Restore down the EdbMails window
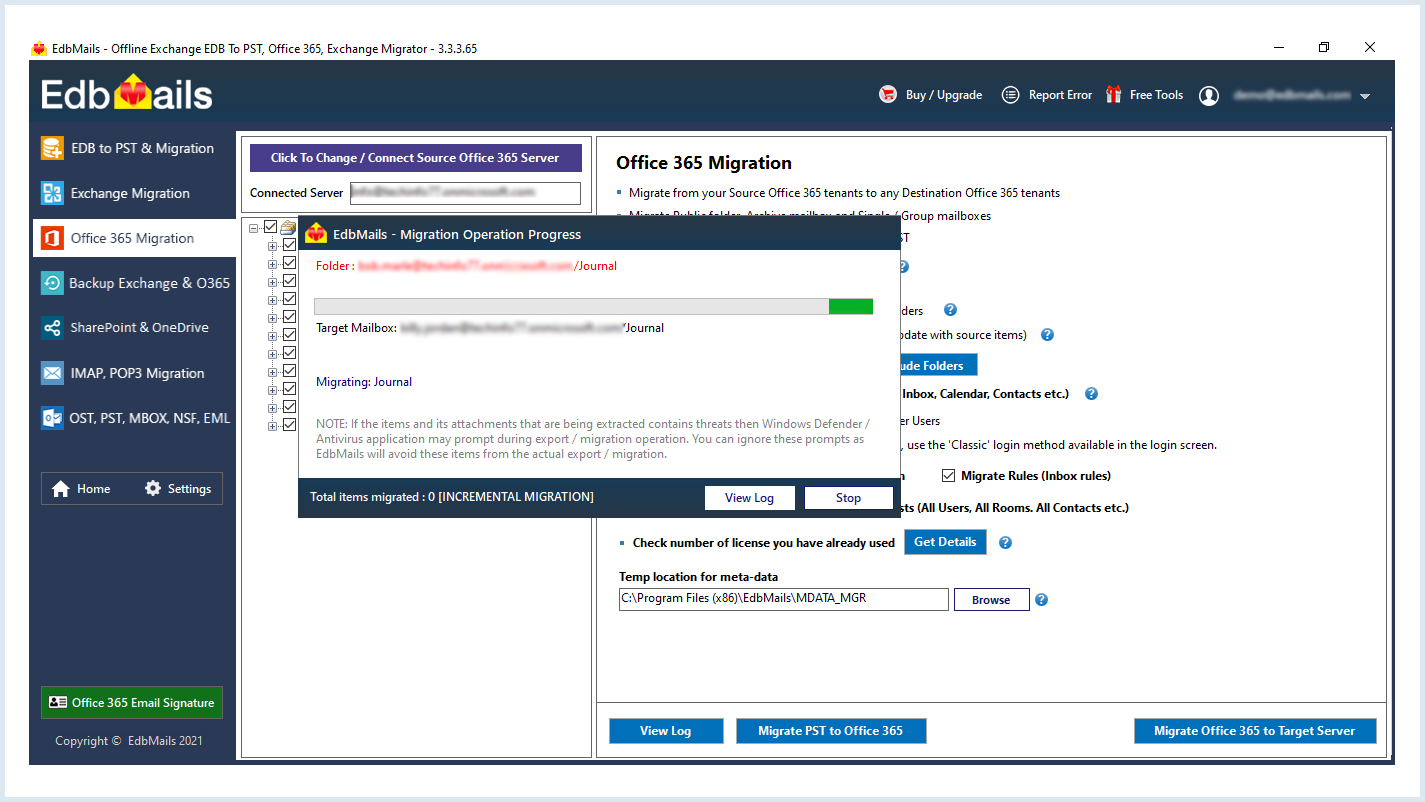Viewport: 1425px width, 802px height. coord(1324,47)
